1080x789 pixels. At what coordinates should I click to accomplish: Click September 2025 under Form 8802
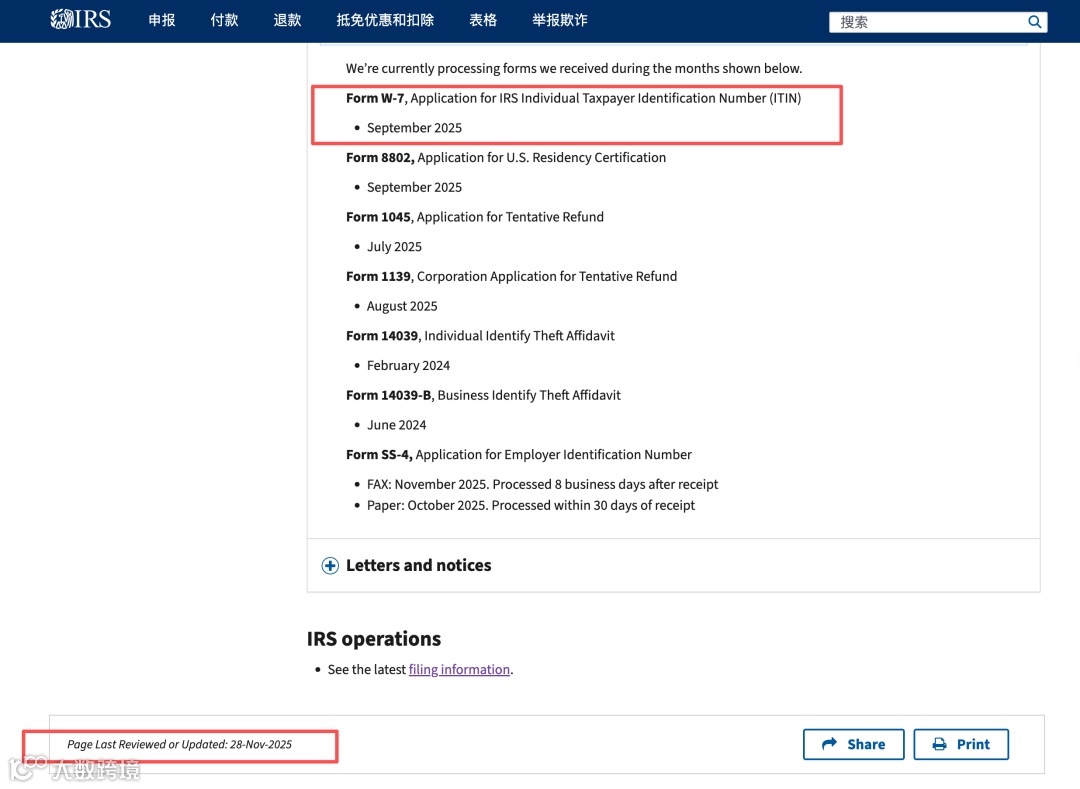[x=415, y=187]
